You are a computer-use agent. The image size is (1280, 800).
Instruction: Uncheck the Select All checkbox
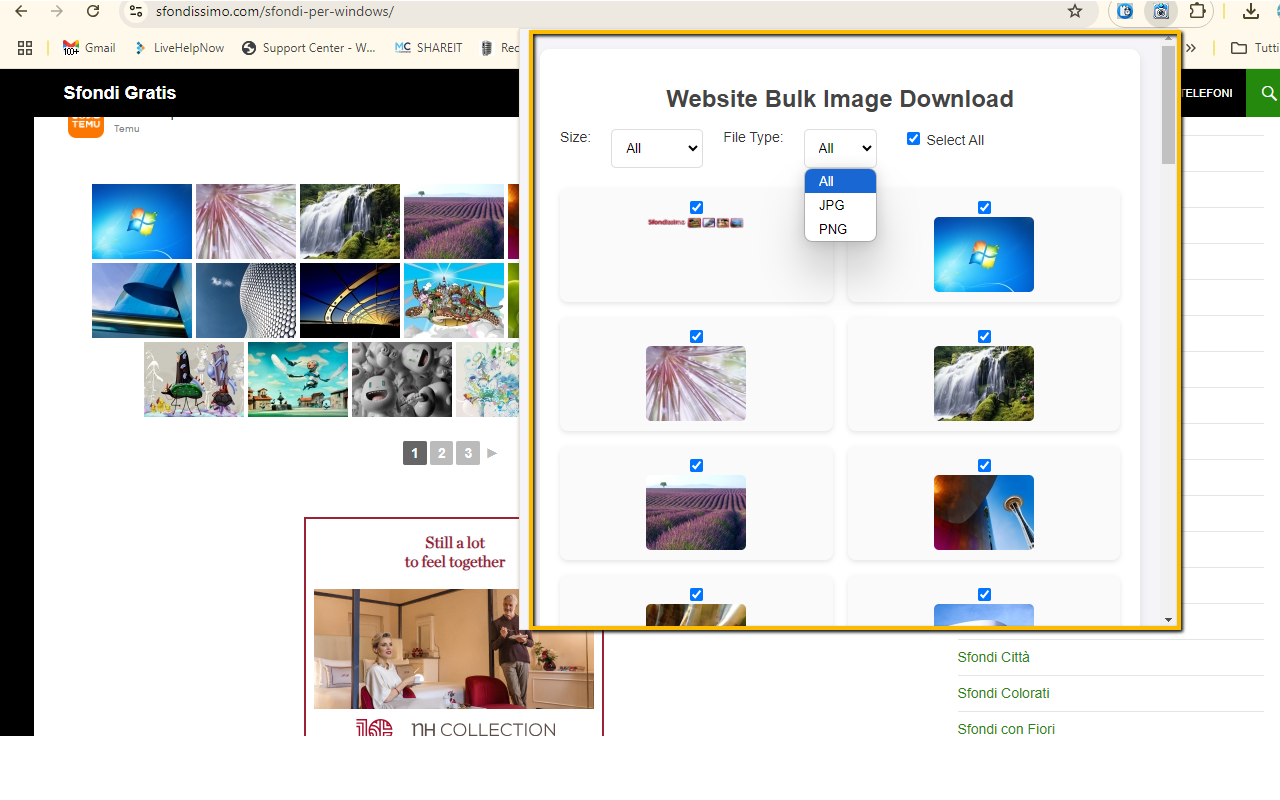[x=913, y=138]
